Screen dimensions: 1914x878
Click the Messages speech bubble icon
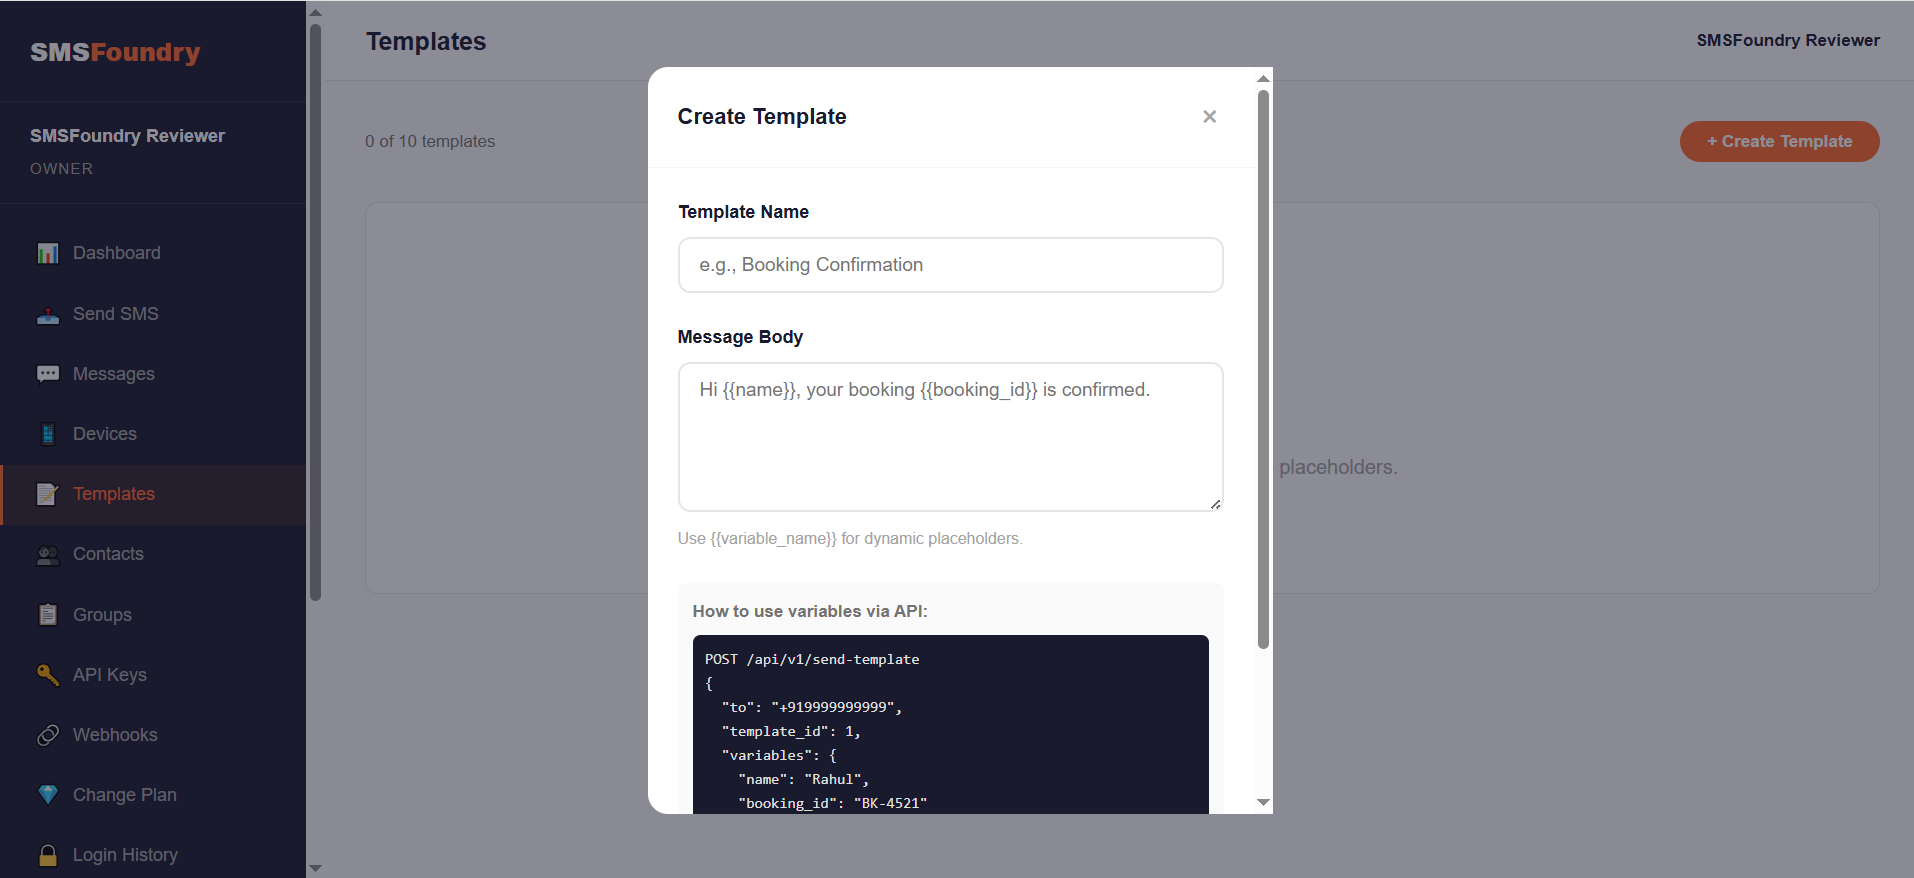point(48,374)
